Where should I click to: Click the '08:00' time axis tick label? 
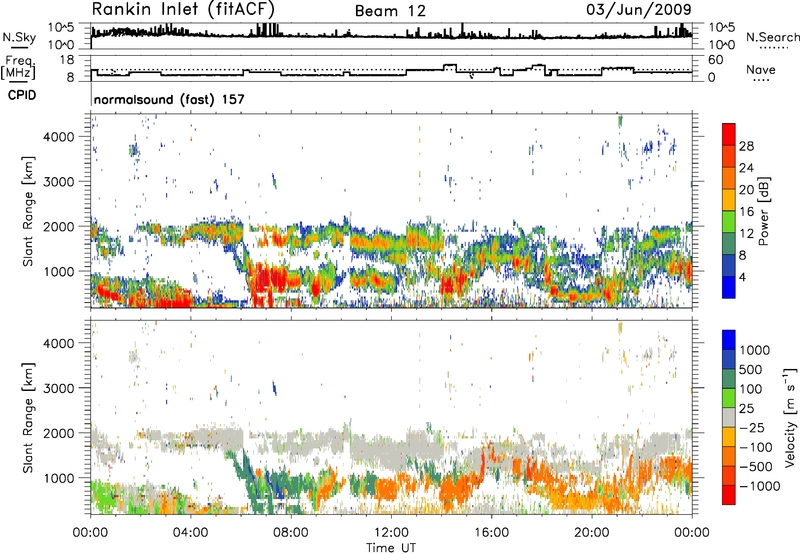[291, 533]
